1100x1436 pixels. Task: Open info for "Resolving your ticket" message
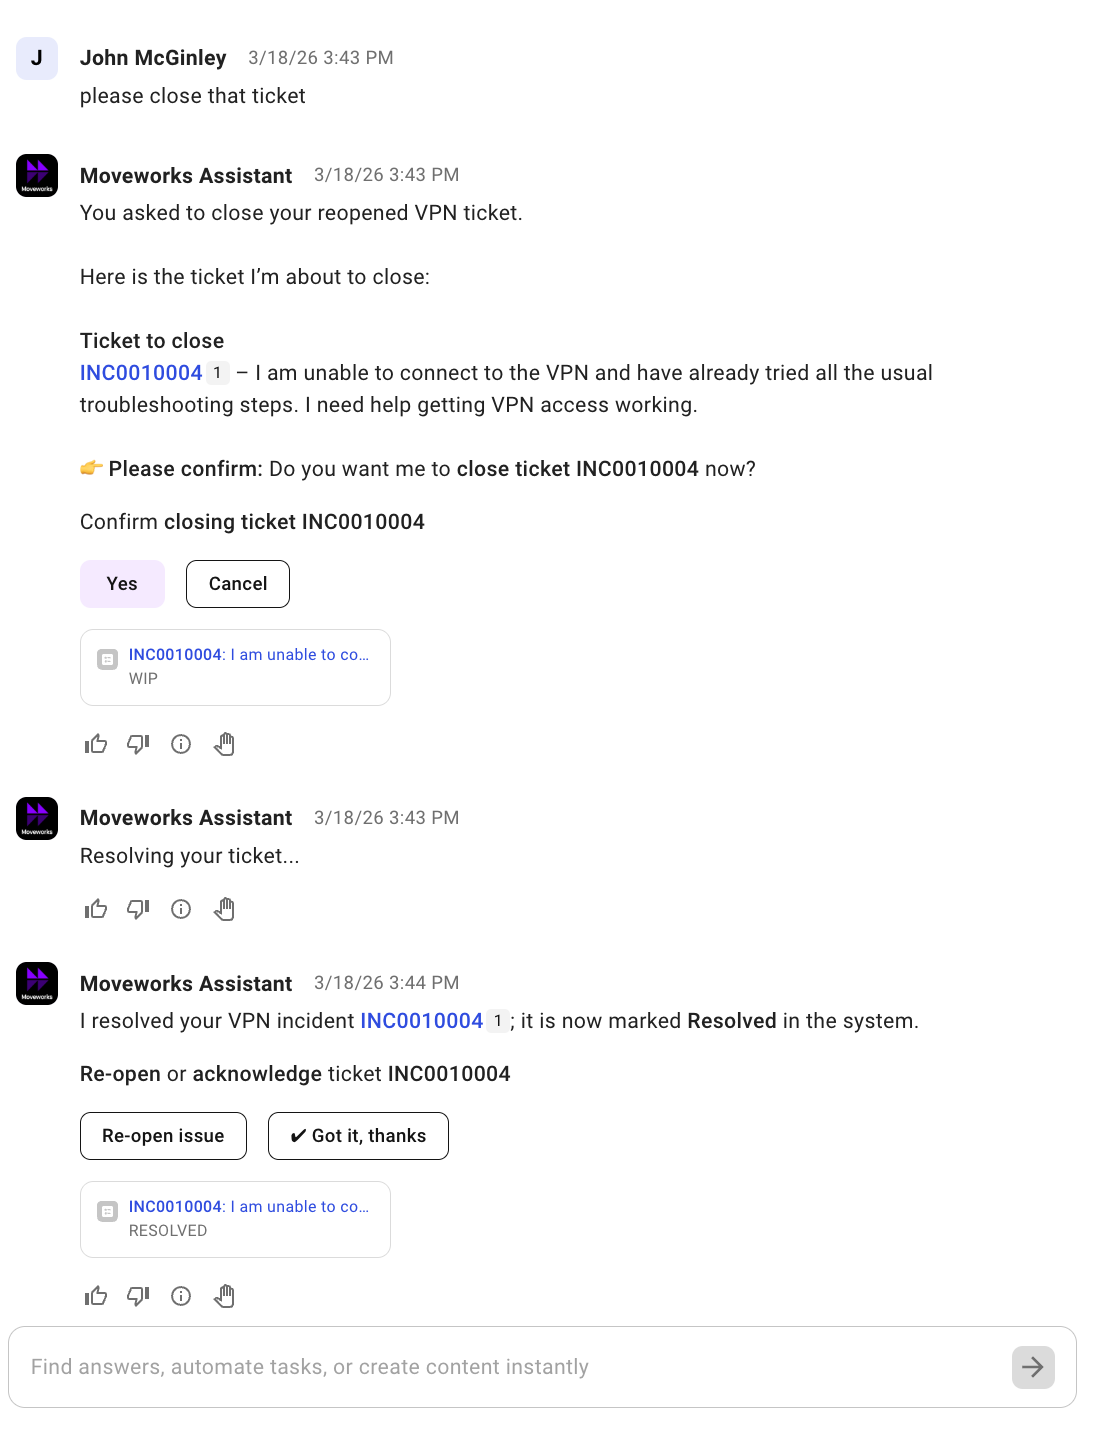tap(181, 909)
